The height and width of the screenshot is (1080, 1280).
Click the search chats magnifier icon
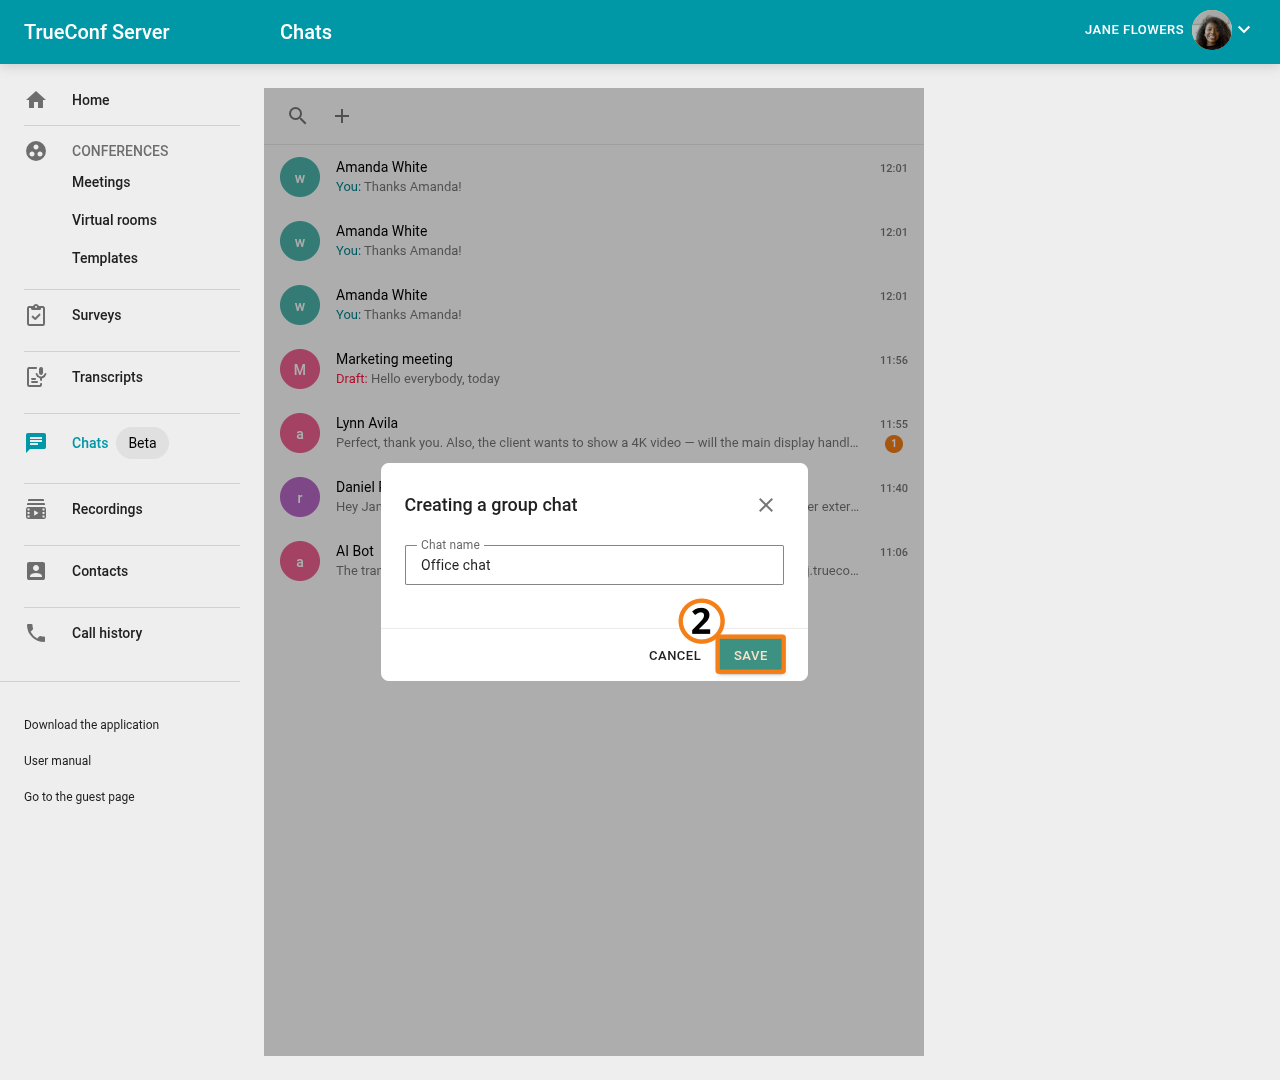pos(297,116)
